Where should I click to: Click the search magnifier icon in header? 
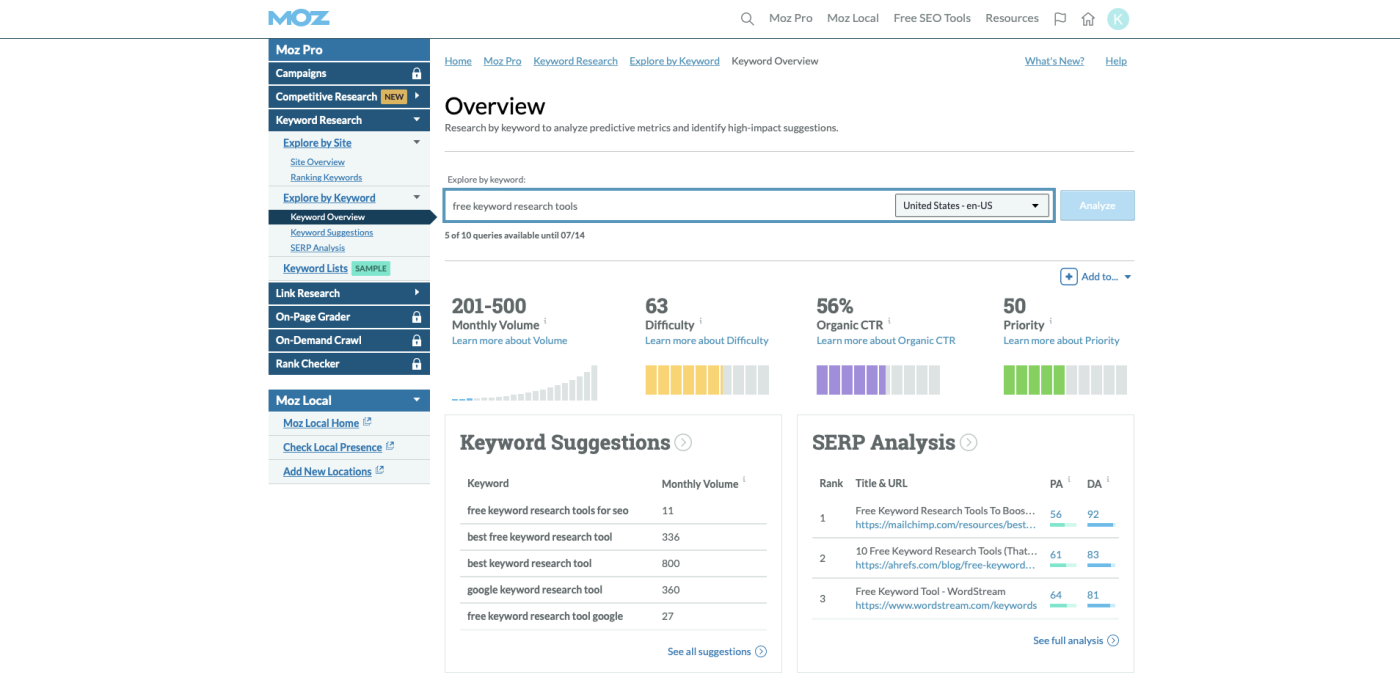747,19
